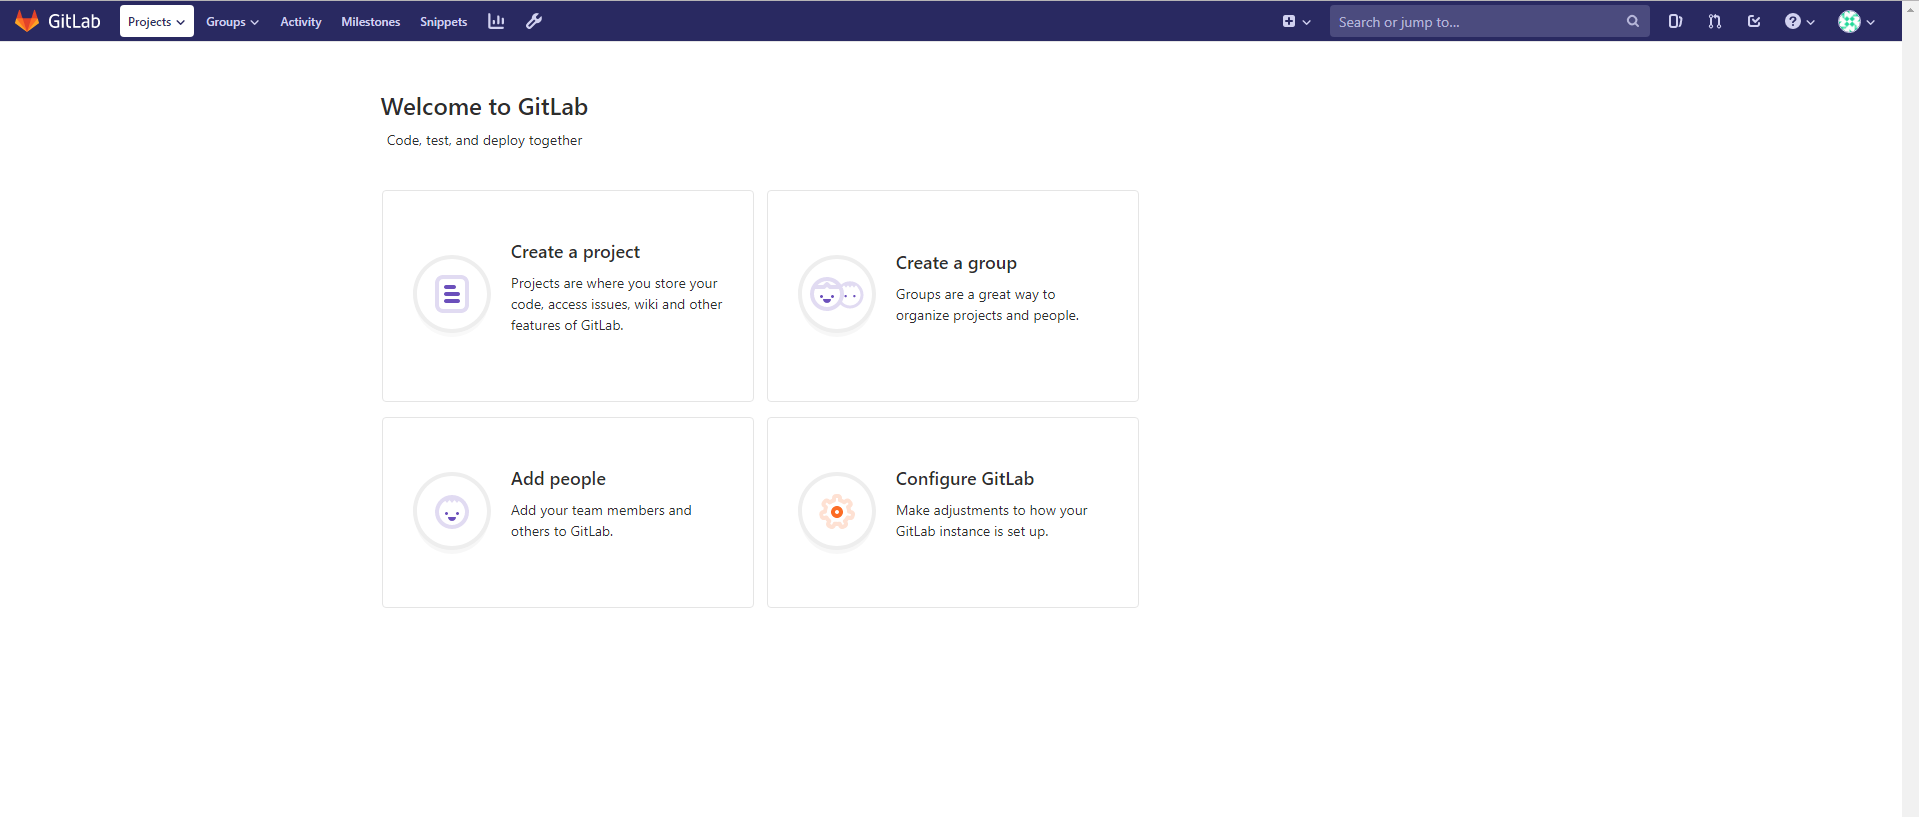This screenshot has width=1919, height=817.
Task: Click the Create a group faces icon
Action: [x=837, y=294]
